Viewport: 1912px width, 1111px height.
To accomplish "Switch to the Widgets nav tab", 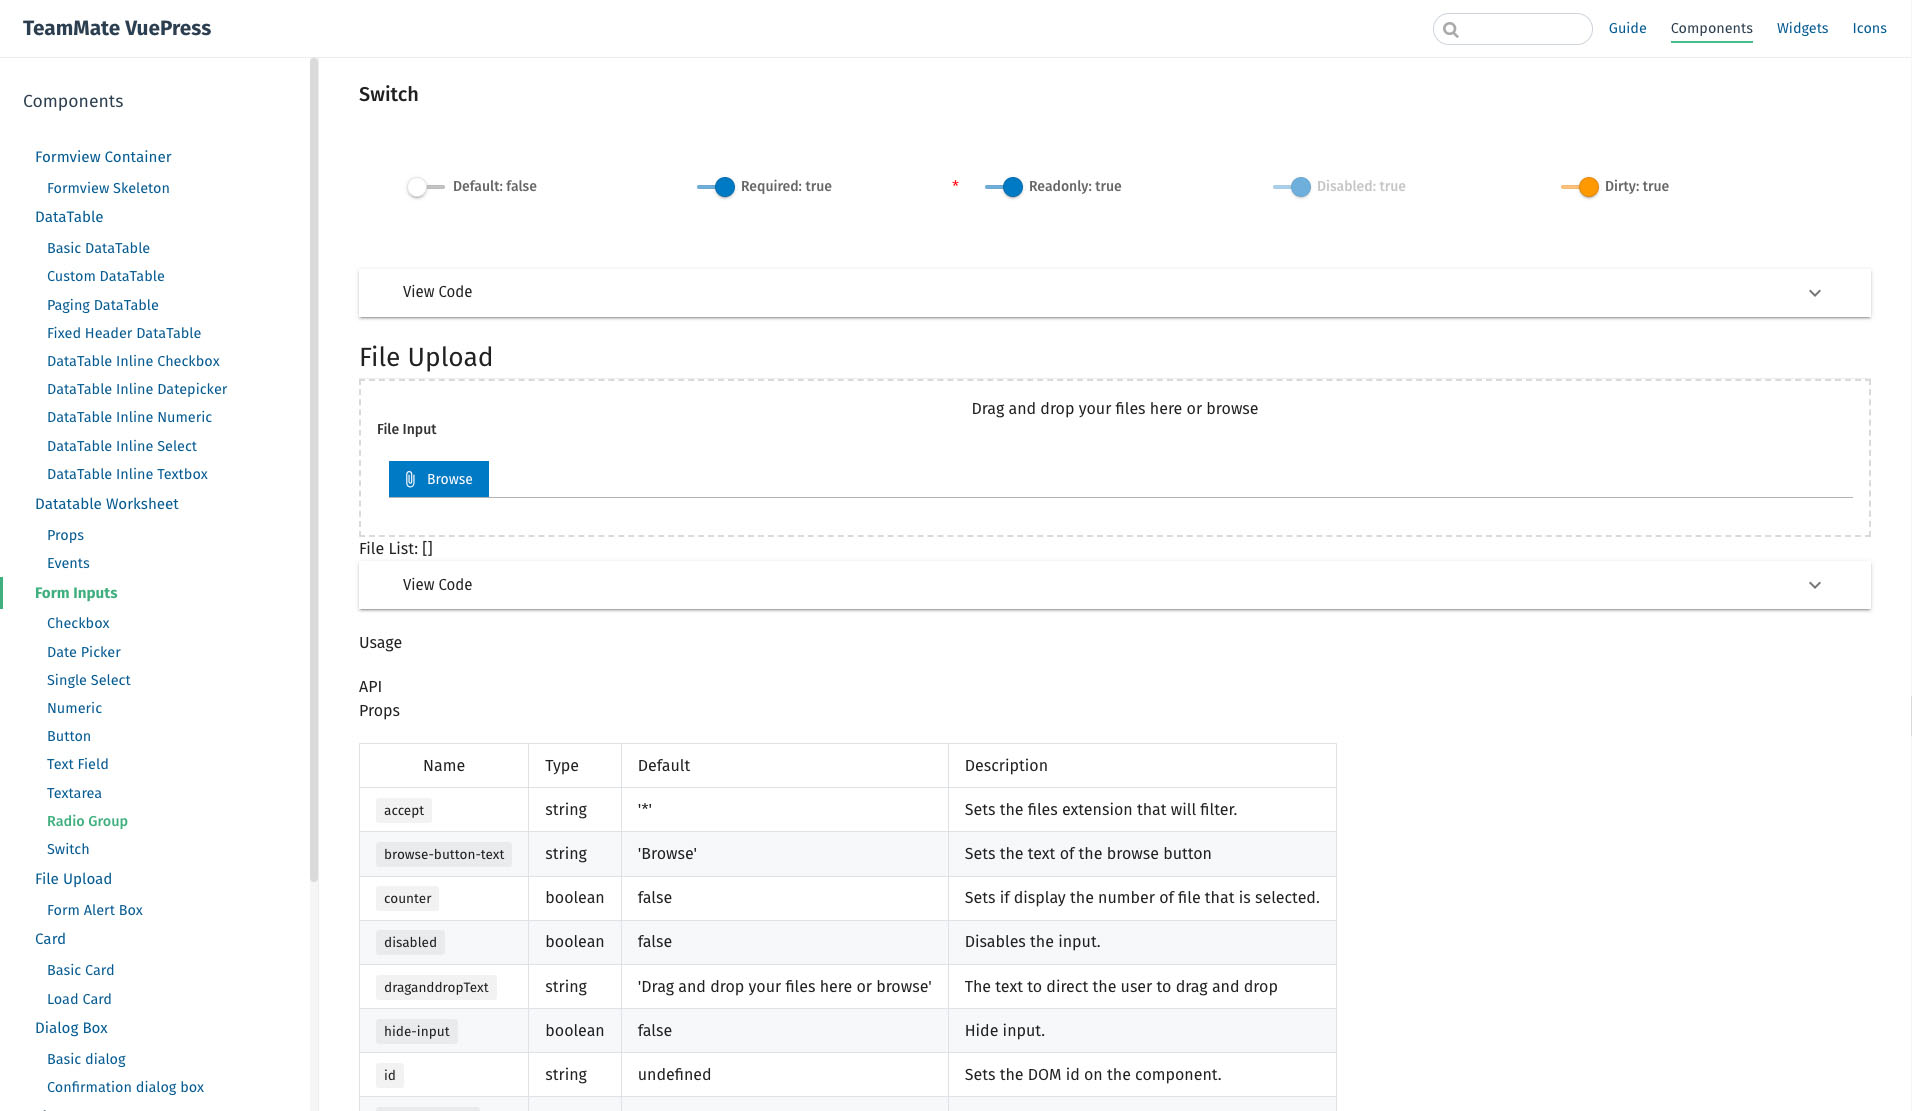I will pos(1802,28).
